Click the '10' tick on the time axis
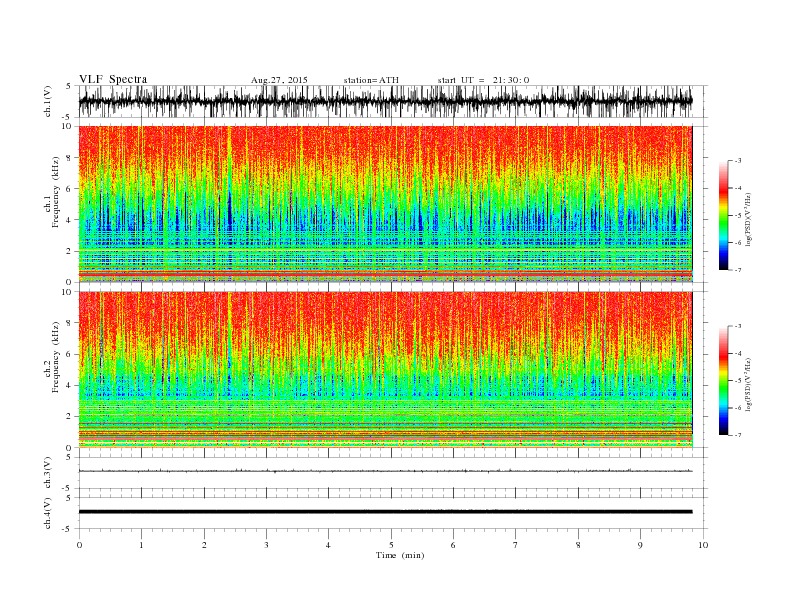 703,545
